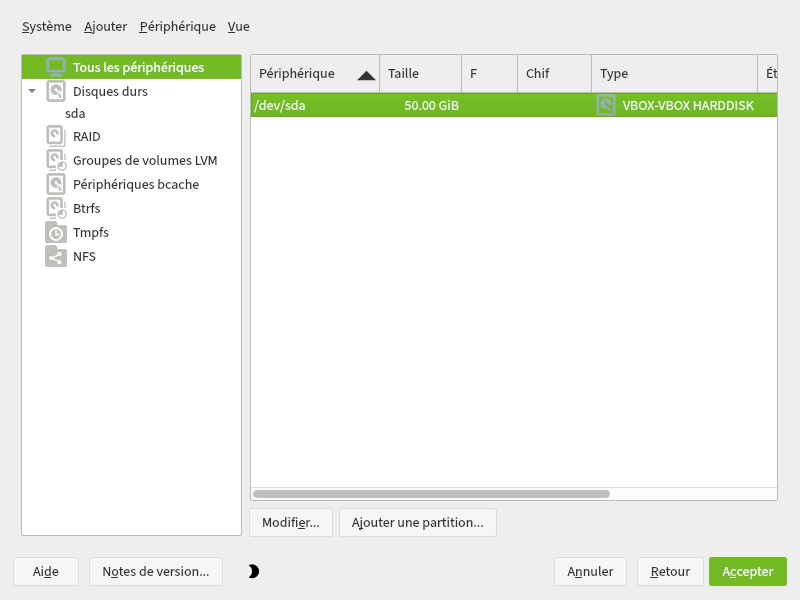Open the Périphérique menu

point(177,27)
